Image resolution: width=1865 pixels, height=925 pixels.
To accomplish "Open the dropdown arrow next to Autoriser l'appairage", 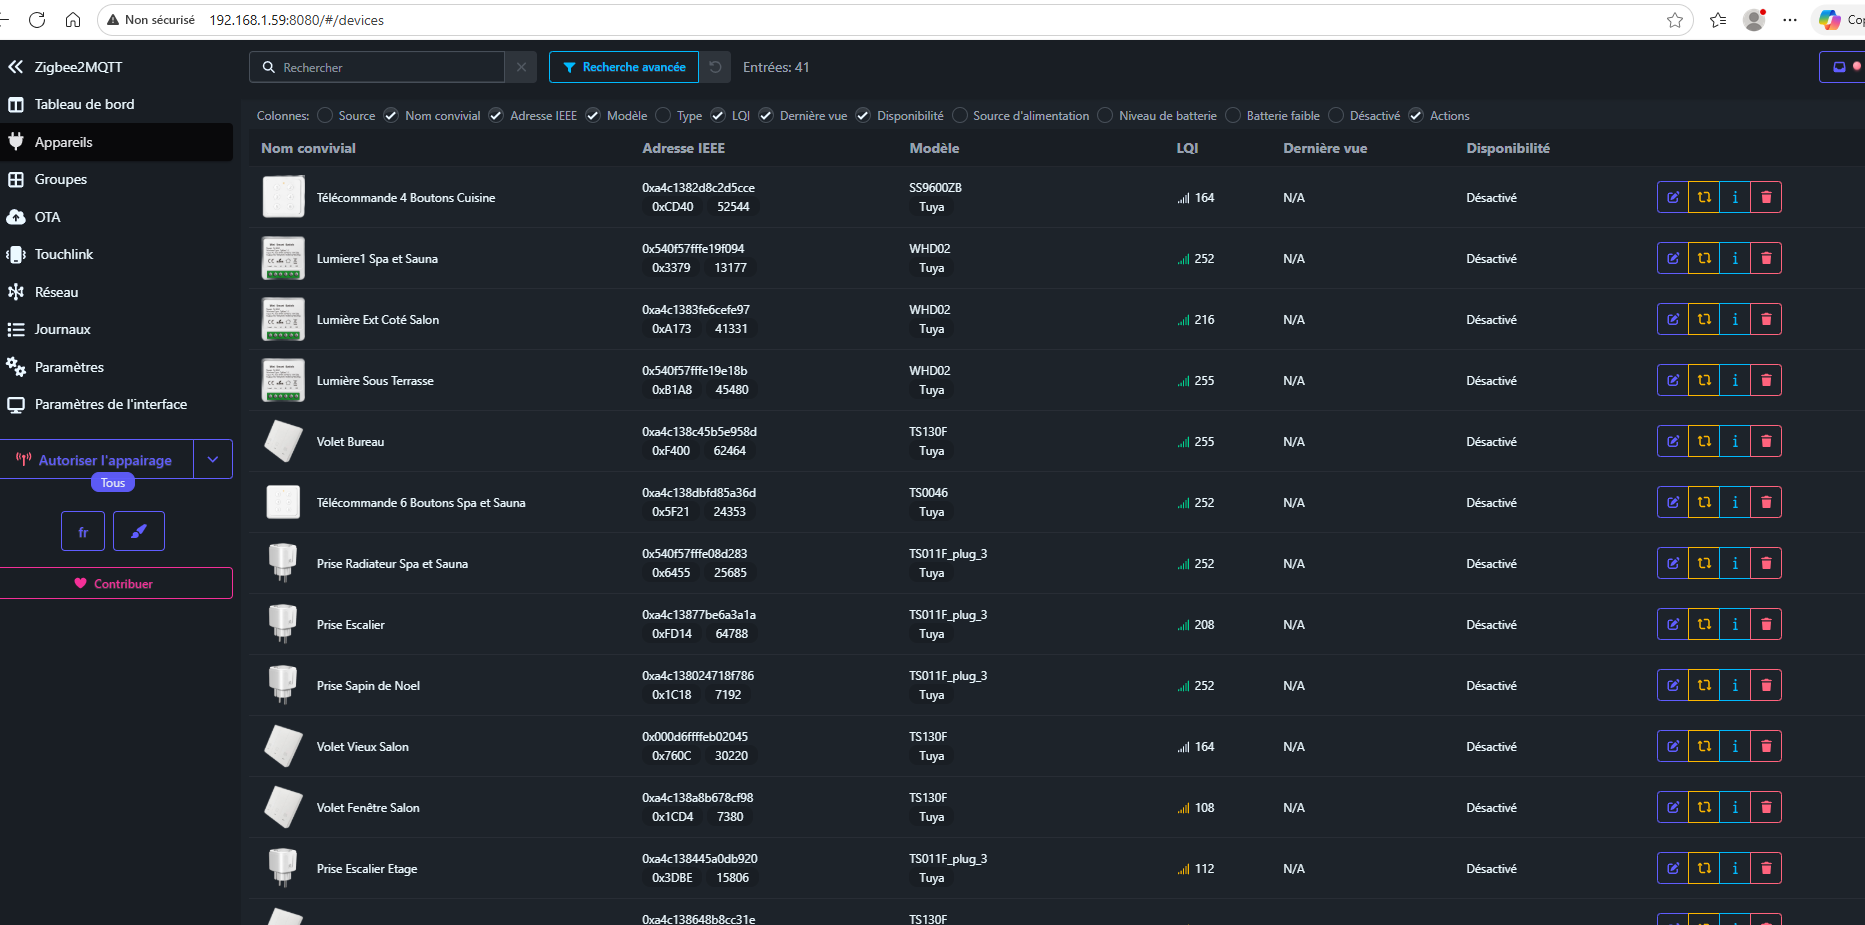I will pos(213,460).
